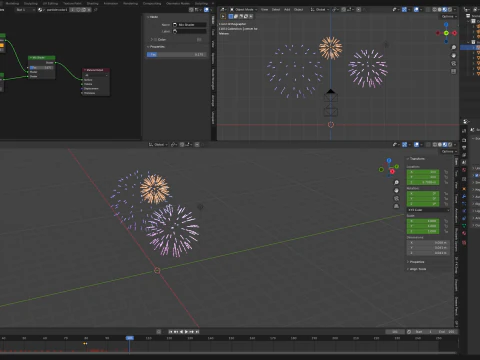Open the Texture properties tab icon
Viewport: 480px width, 360px height.
point(464,243)
